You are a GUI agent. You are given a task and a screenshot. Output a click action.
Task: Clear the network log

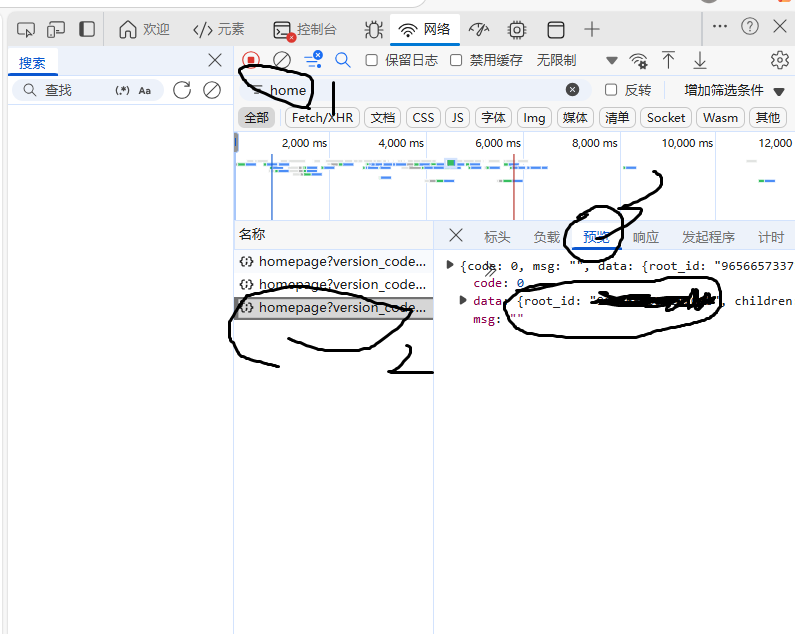(282, 60)
